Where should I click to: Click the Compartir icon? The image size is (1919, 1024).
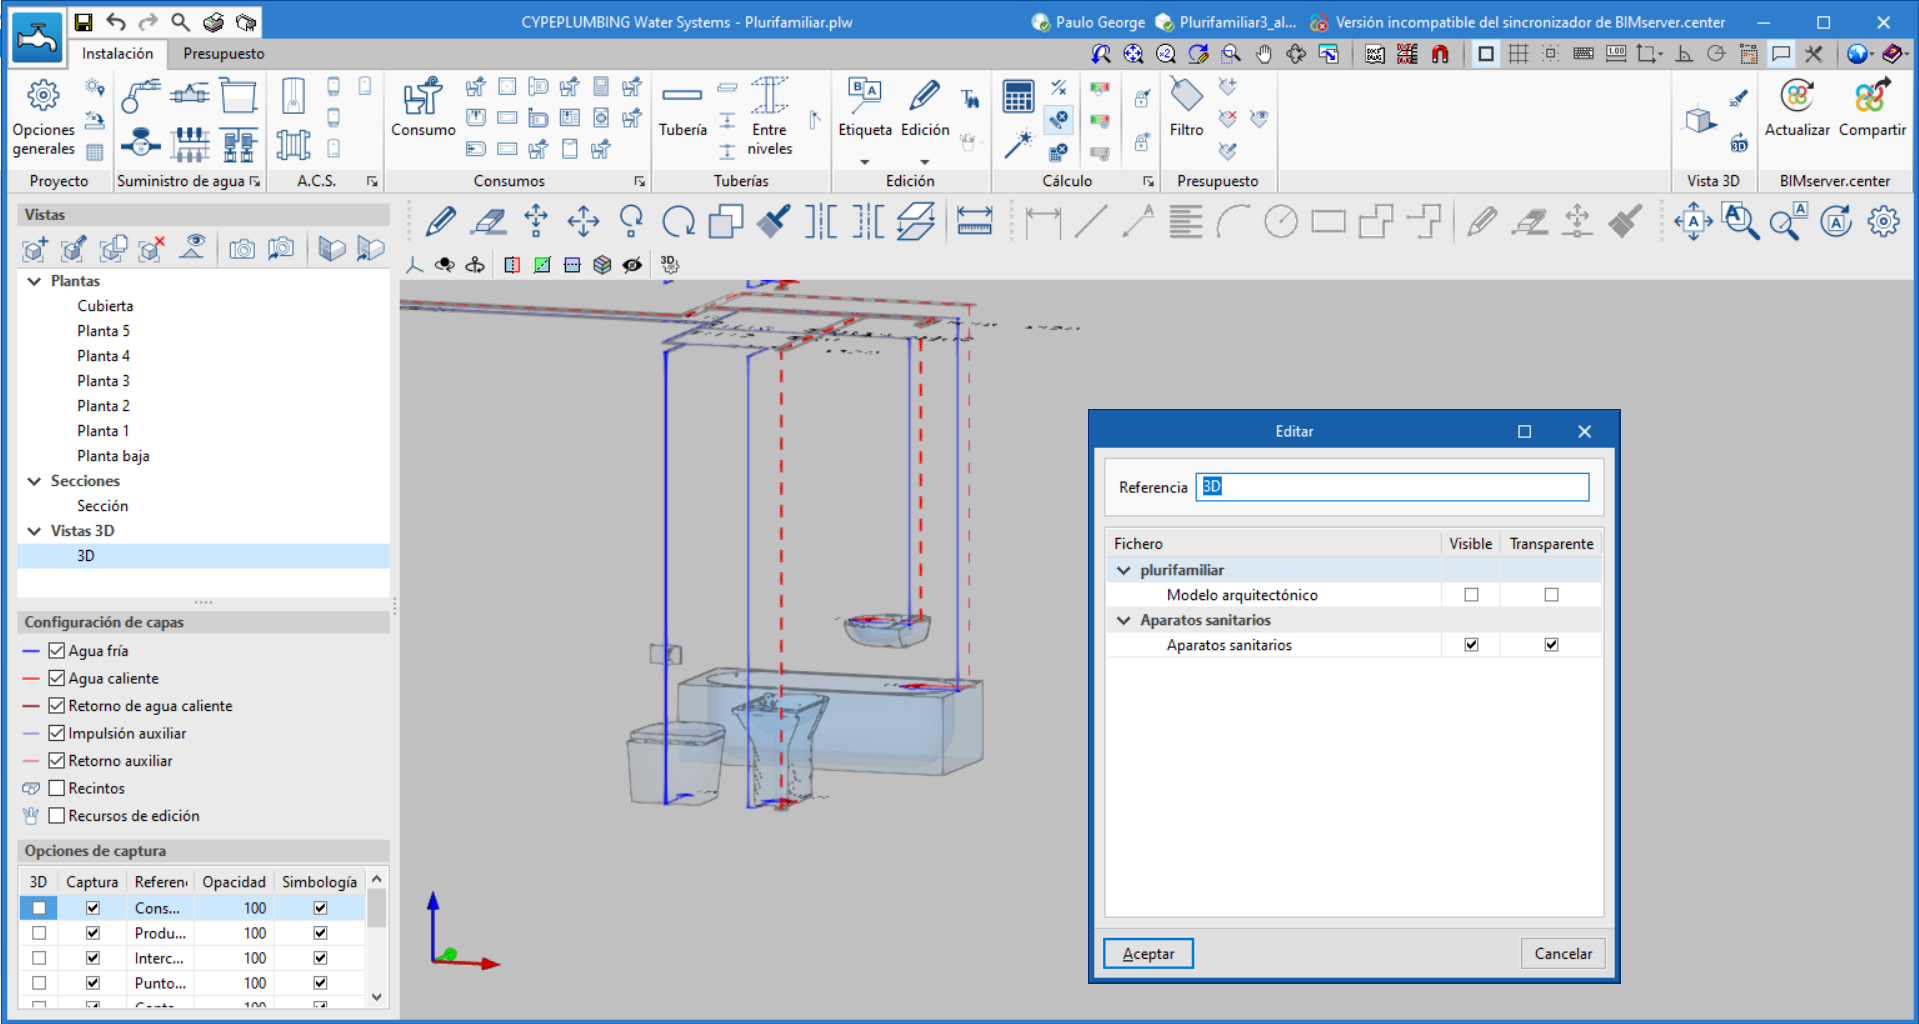click(x=1872, y=108)
